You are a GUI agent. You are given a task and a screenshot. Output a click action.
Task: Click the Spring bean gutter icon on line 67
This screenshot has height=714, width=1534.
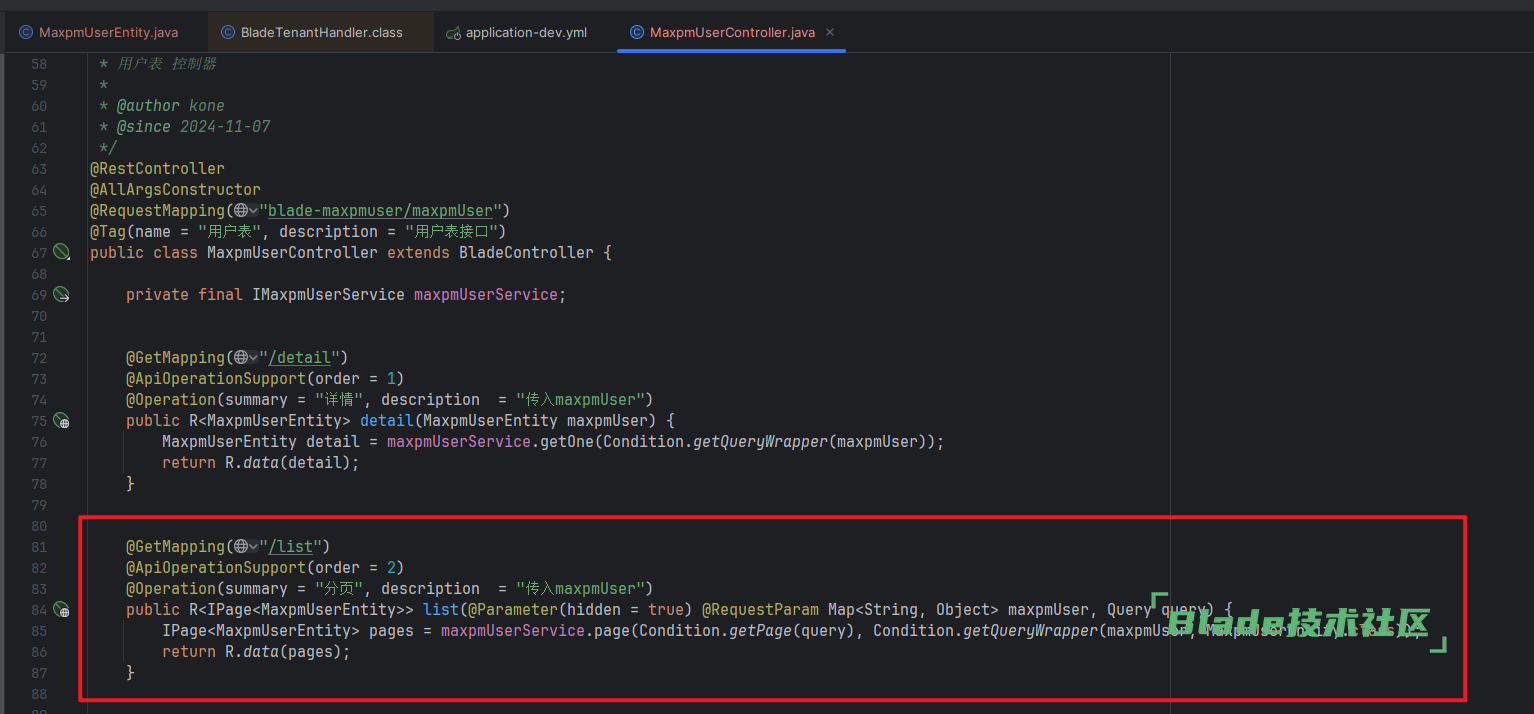point(62,252)
